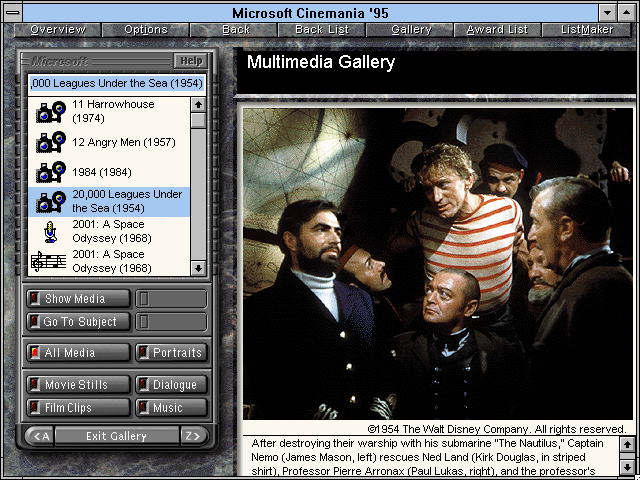Select the 1984 (1984) entry

point(109,172)
